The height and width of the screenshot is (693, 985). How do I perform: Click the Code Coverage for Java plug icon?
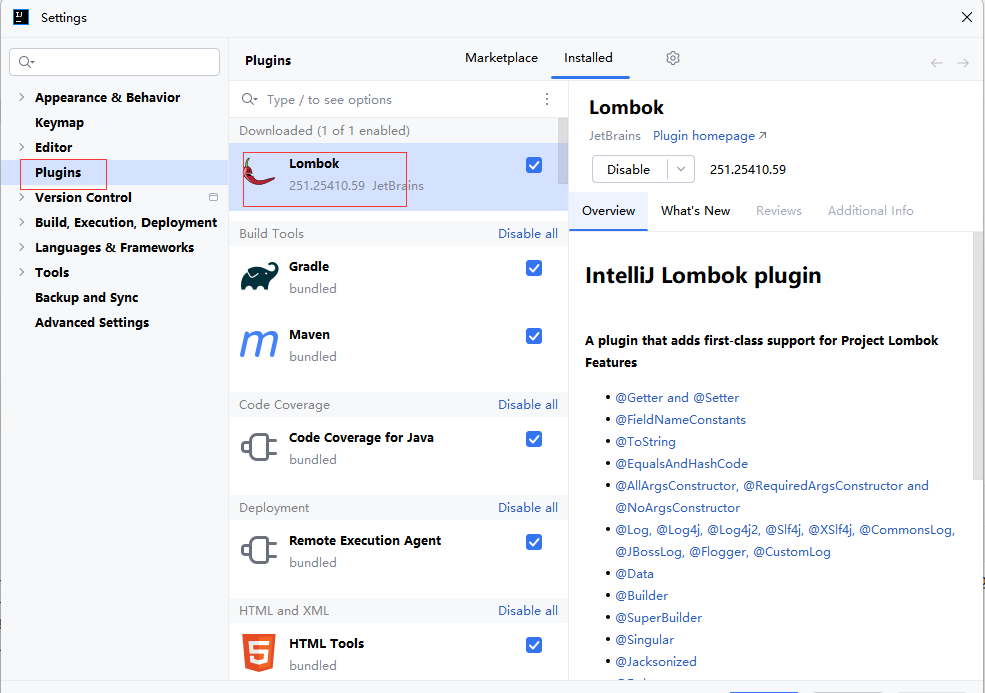pyautogui.click(x=260, y=448)
